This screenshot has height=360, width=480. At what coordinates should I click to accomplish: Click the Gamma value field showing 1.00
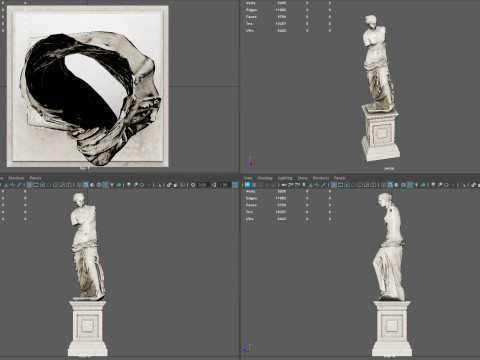coord(224,185)
